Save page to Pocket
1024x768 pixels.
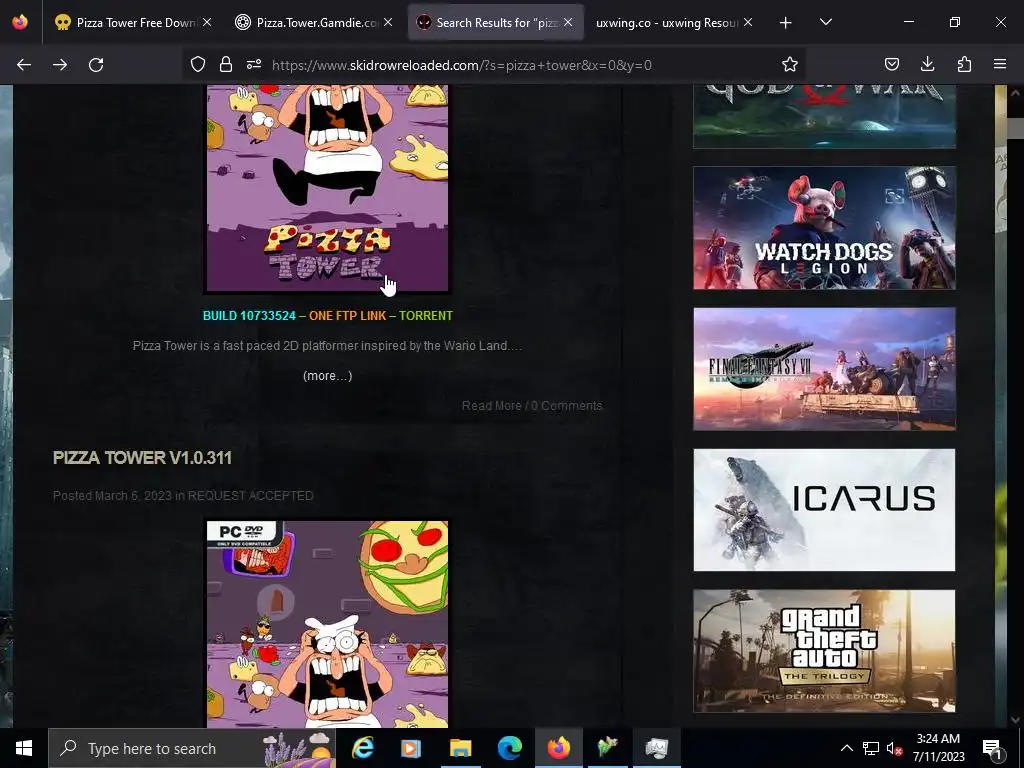click(891, 64)
